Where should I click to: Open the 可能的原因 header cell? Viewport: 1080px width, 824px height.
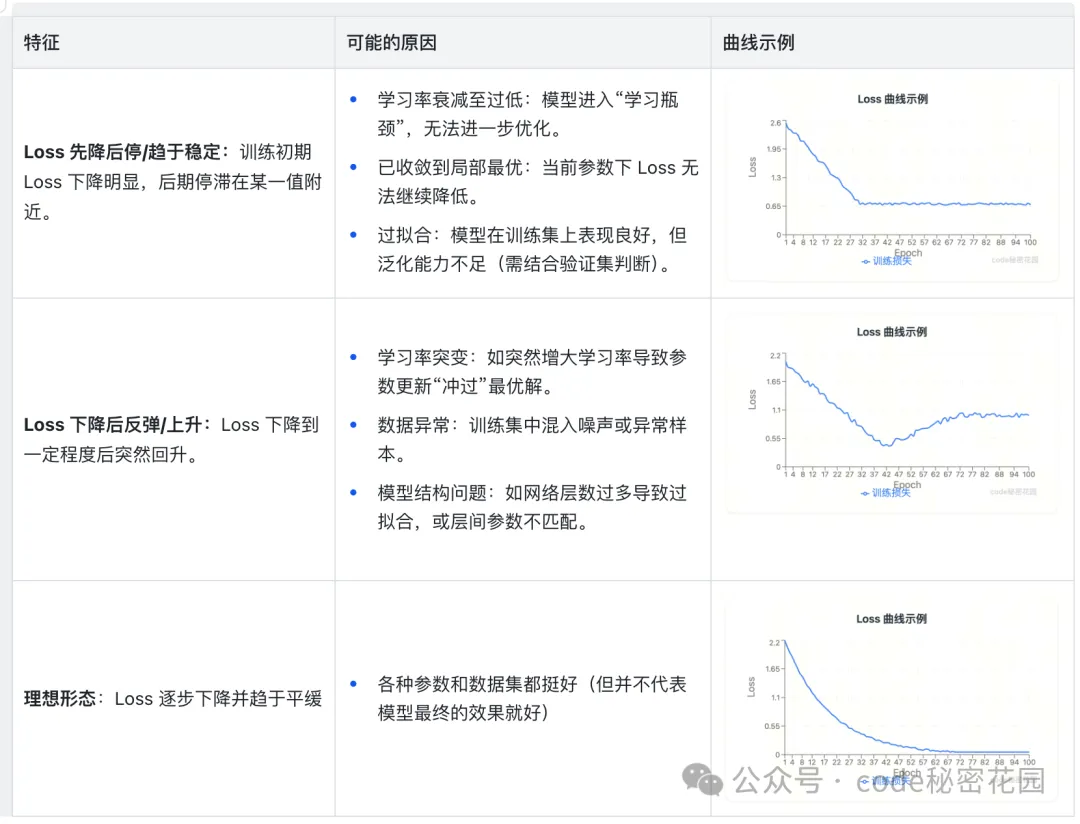(x=391, y=43)
